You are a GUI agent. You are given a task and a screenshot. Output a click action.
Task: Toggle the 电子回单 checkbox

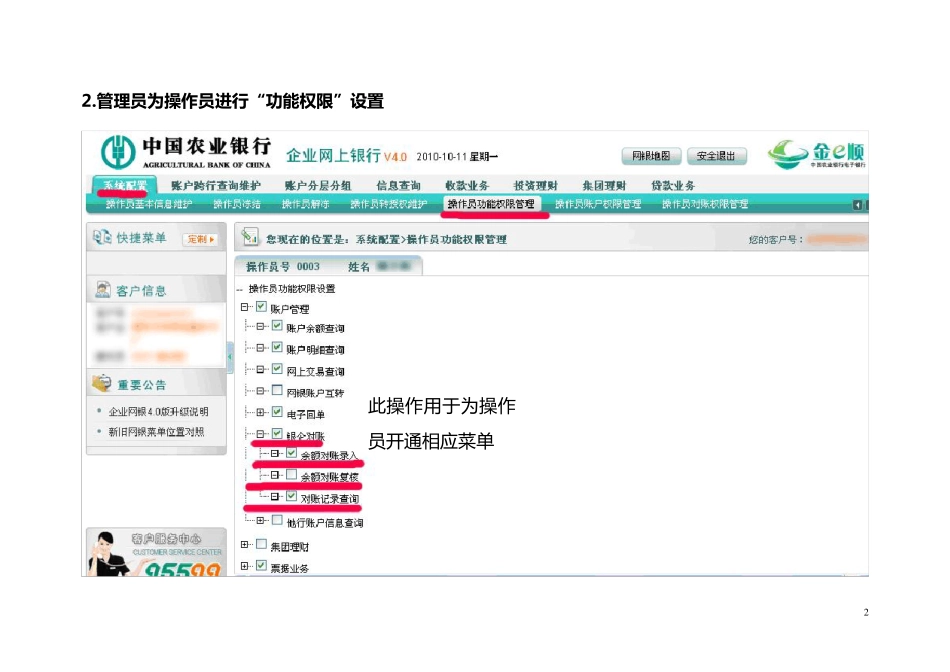277,412
